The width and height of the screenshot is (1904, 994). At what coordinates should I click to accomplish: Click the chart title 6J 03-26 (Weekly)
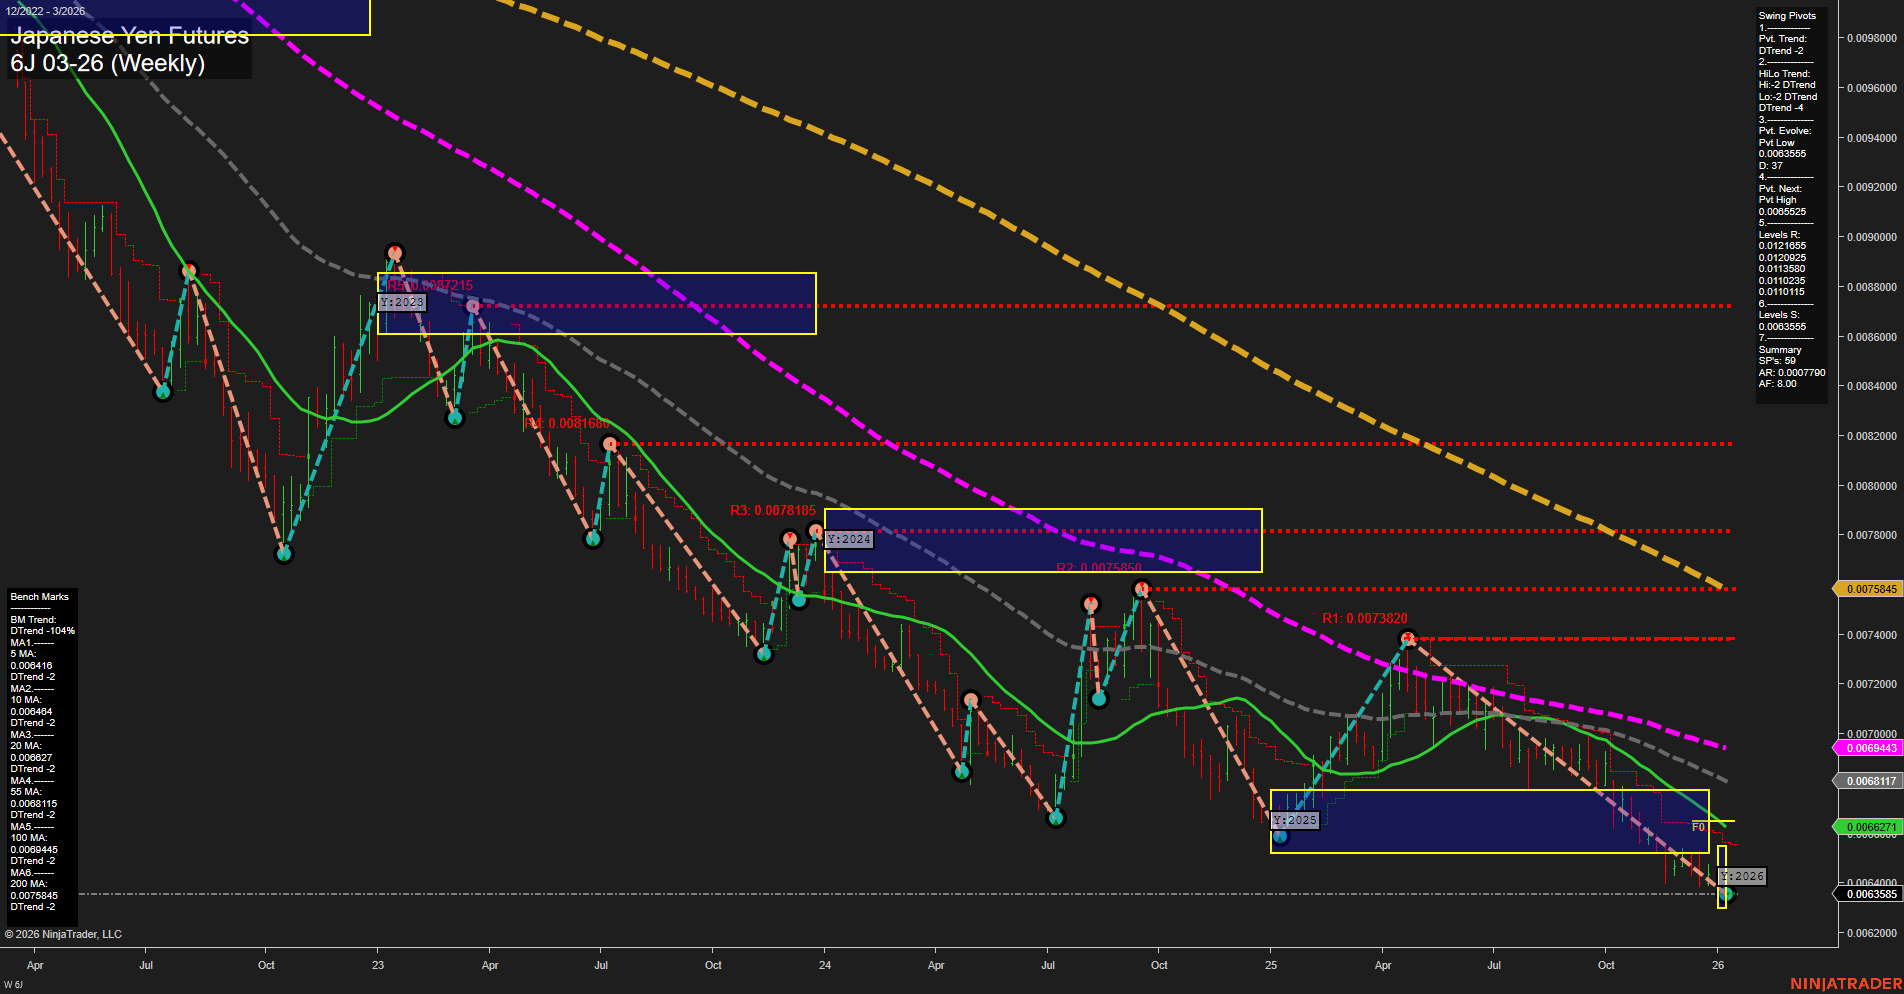pos(108,63)
